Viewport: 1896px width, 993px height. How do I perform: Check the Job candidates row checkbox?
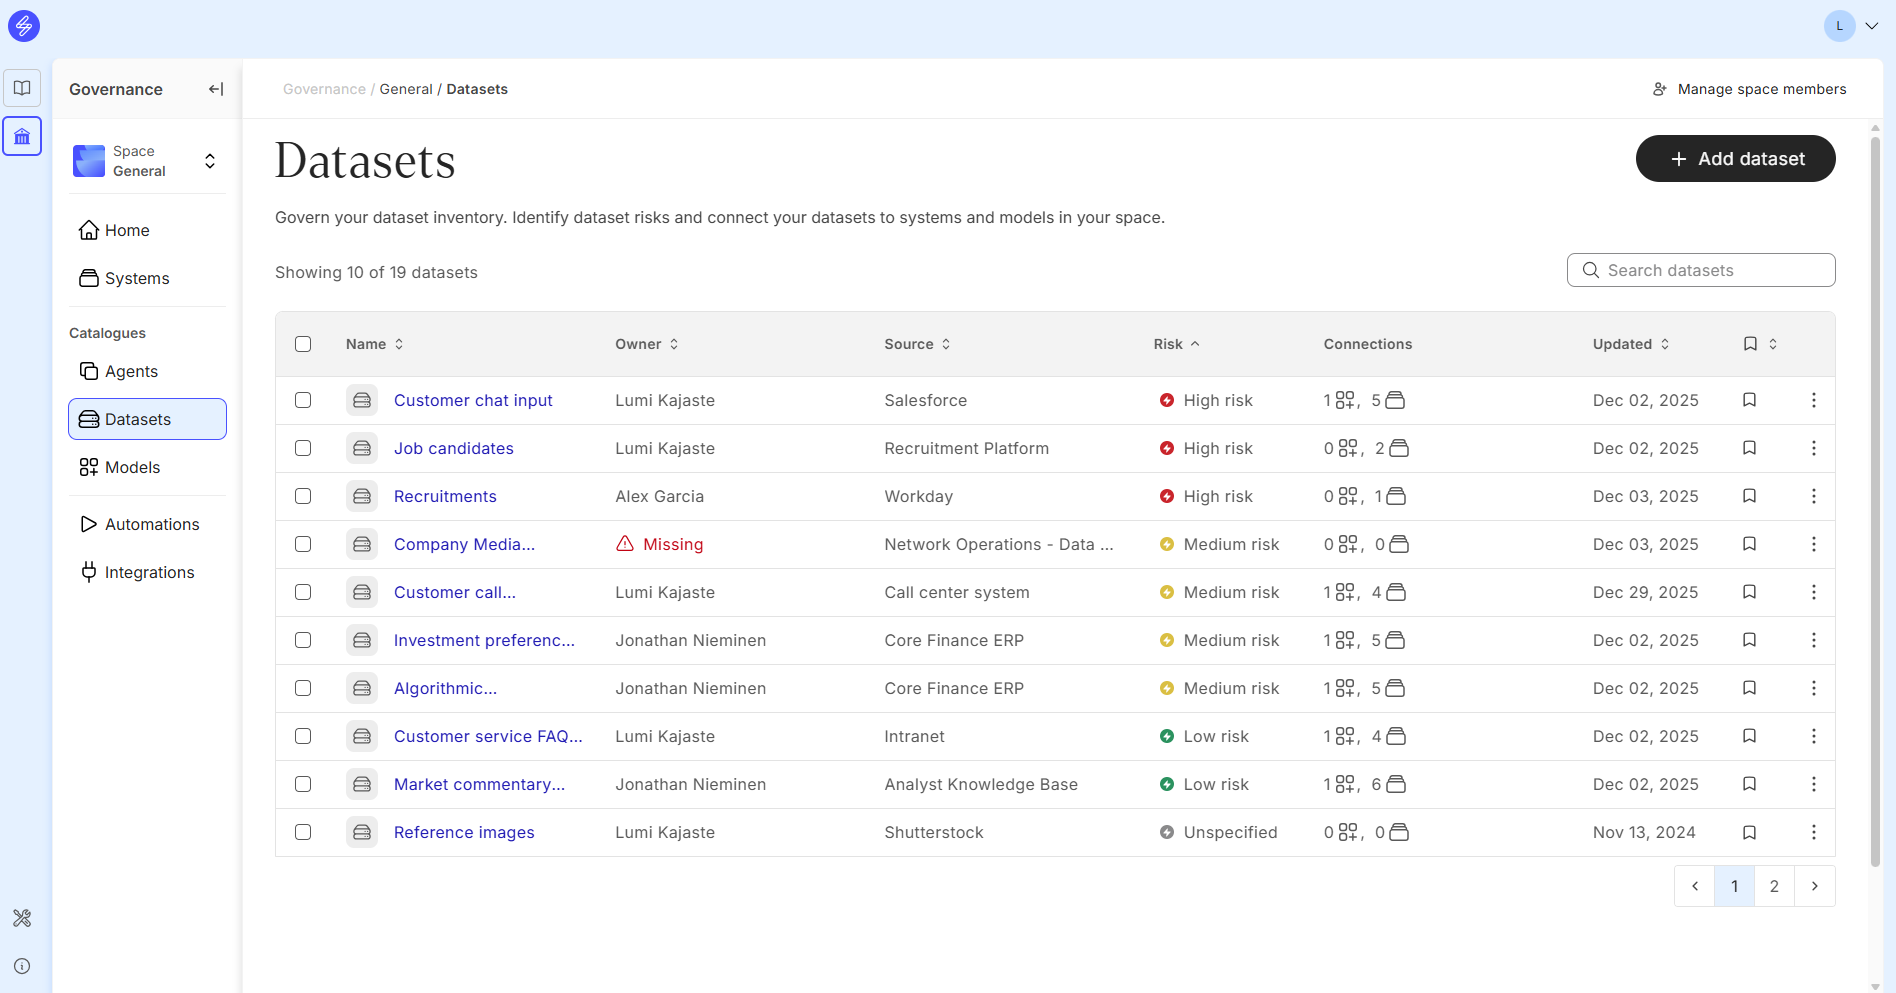tap(303, 448)
